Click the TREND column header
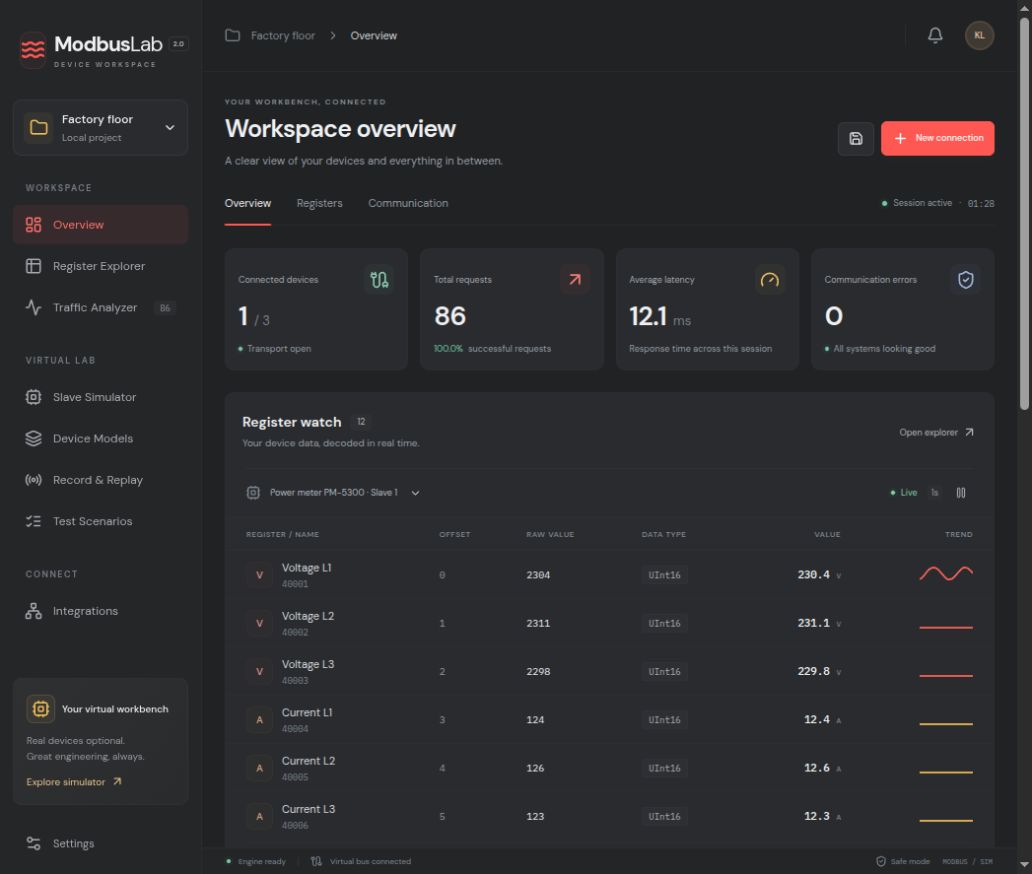 958,534
